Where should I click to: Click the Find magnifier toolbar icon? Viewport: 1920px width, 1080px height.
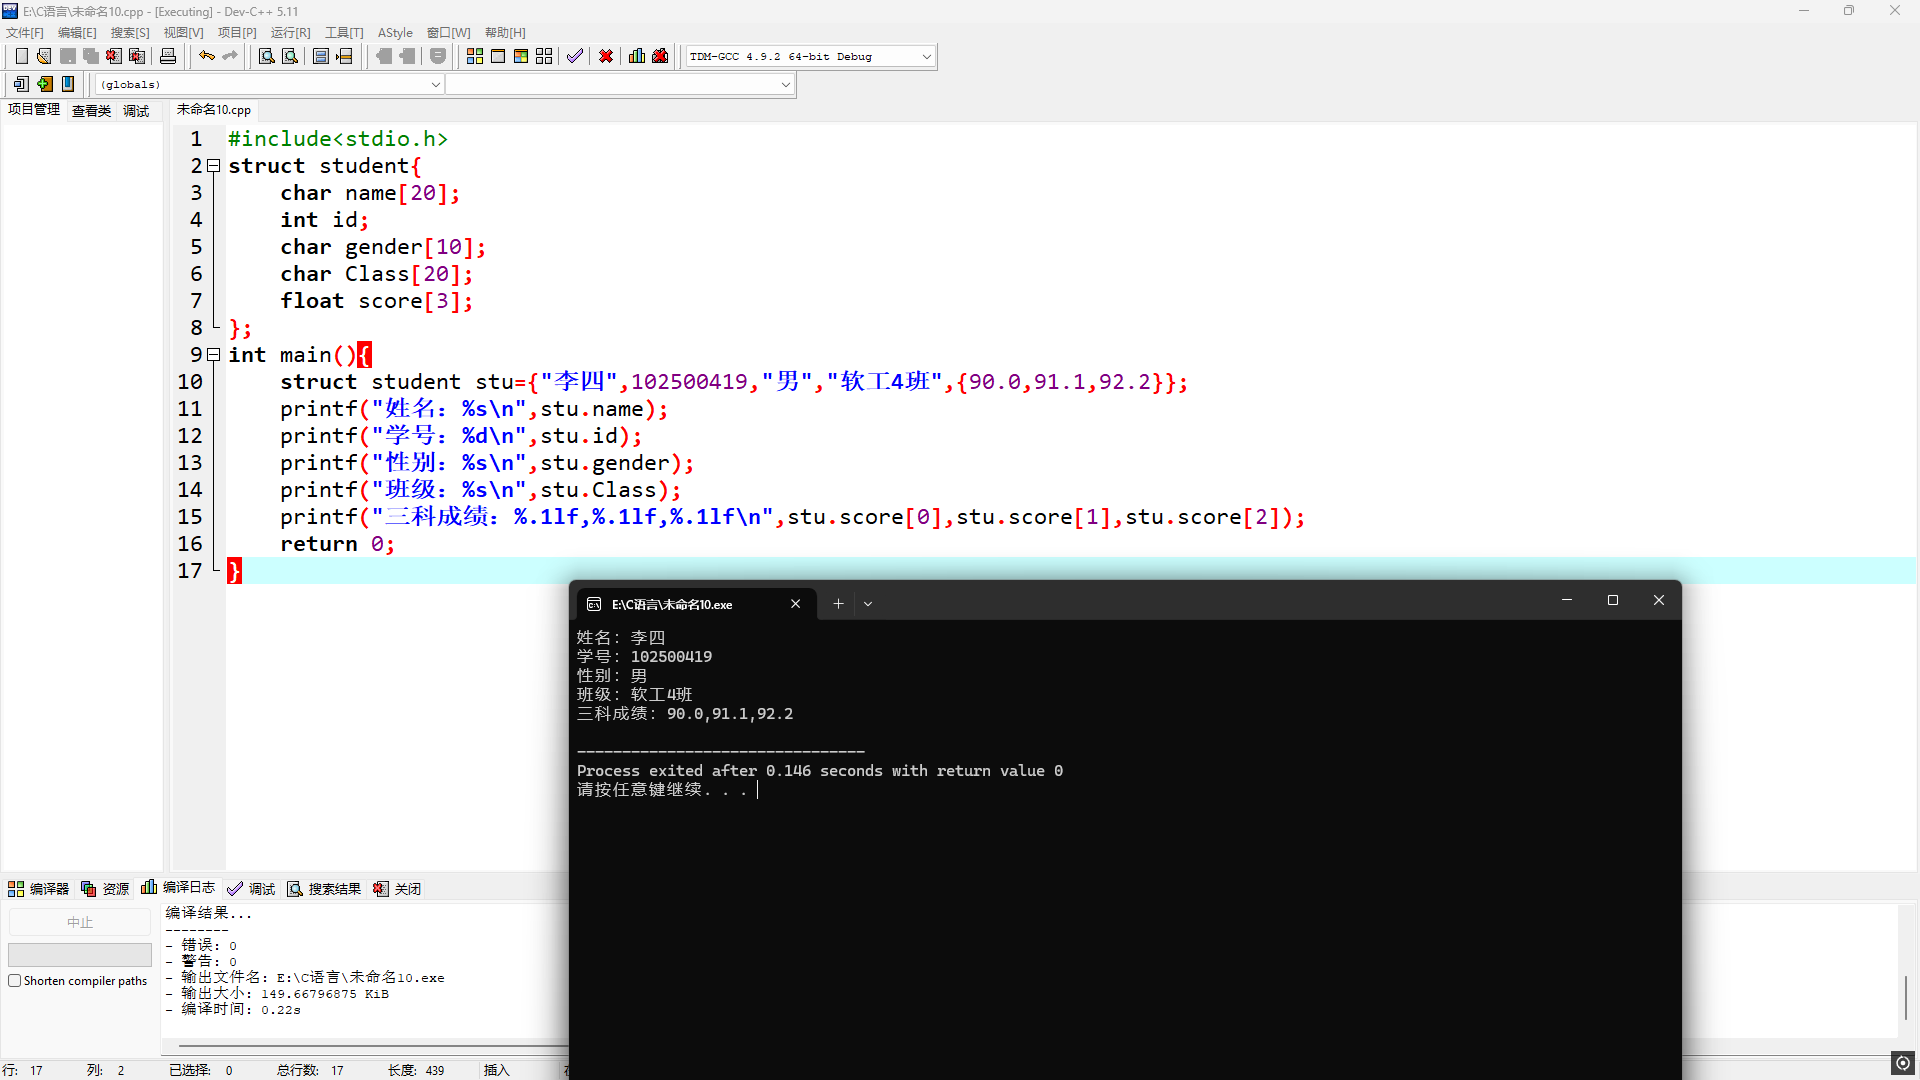(266, 57)
